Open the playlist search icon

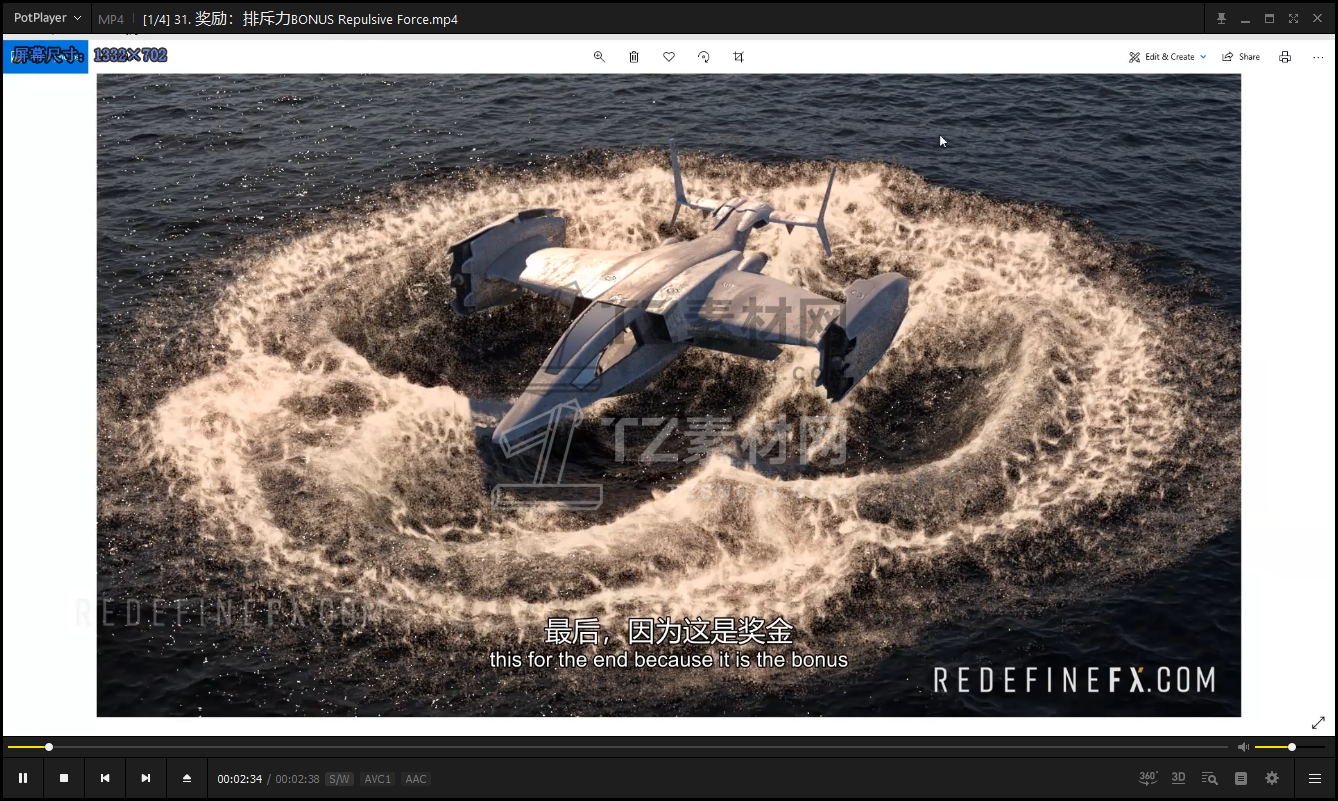tap(1209, 778)
